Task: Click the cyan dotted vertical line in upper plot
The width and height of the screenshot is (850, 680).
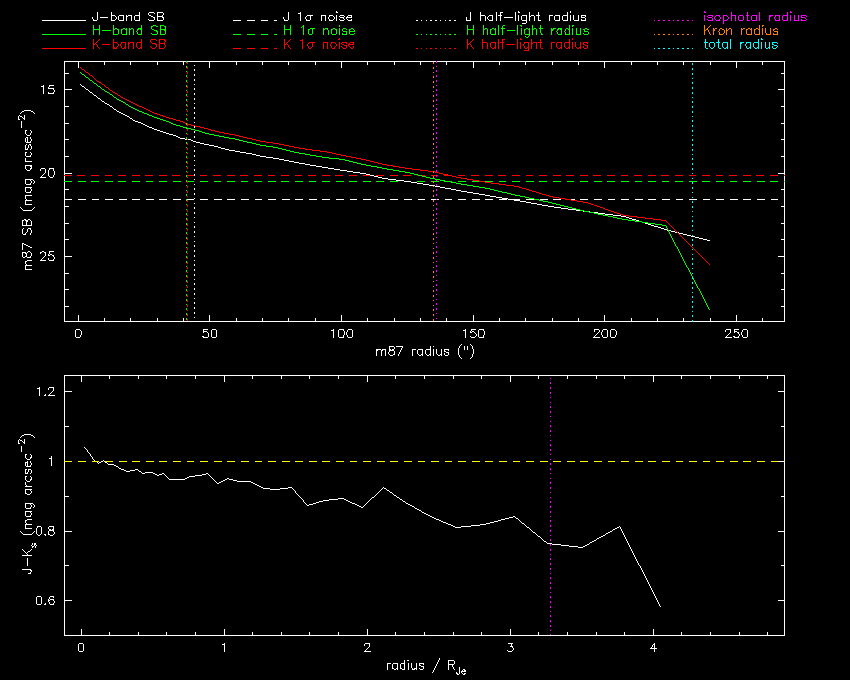Action: point(692,200)
